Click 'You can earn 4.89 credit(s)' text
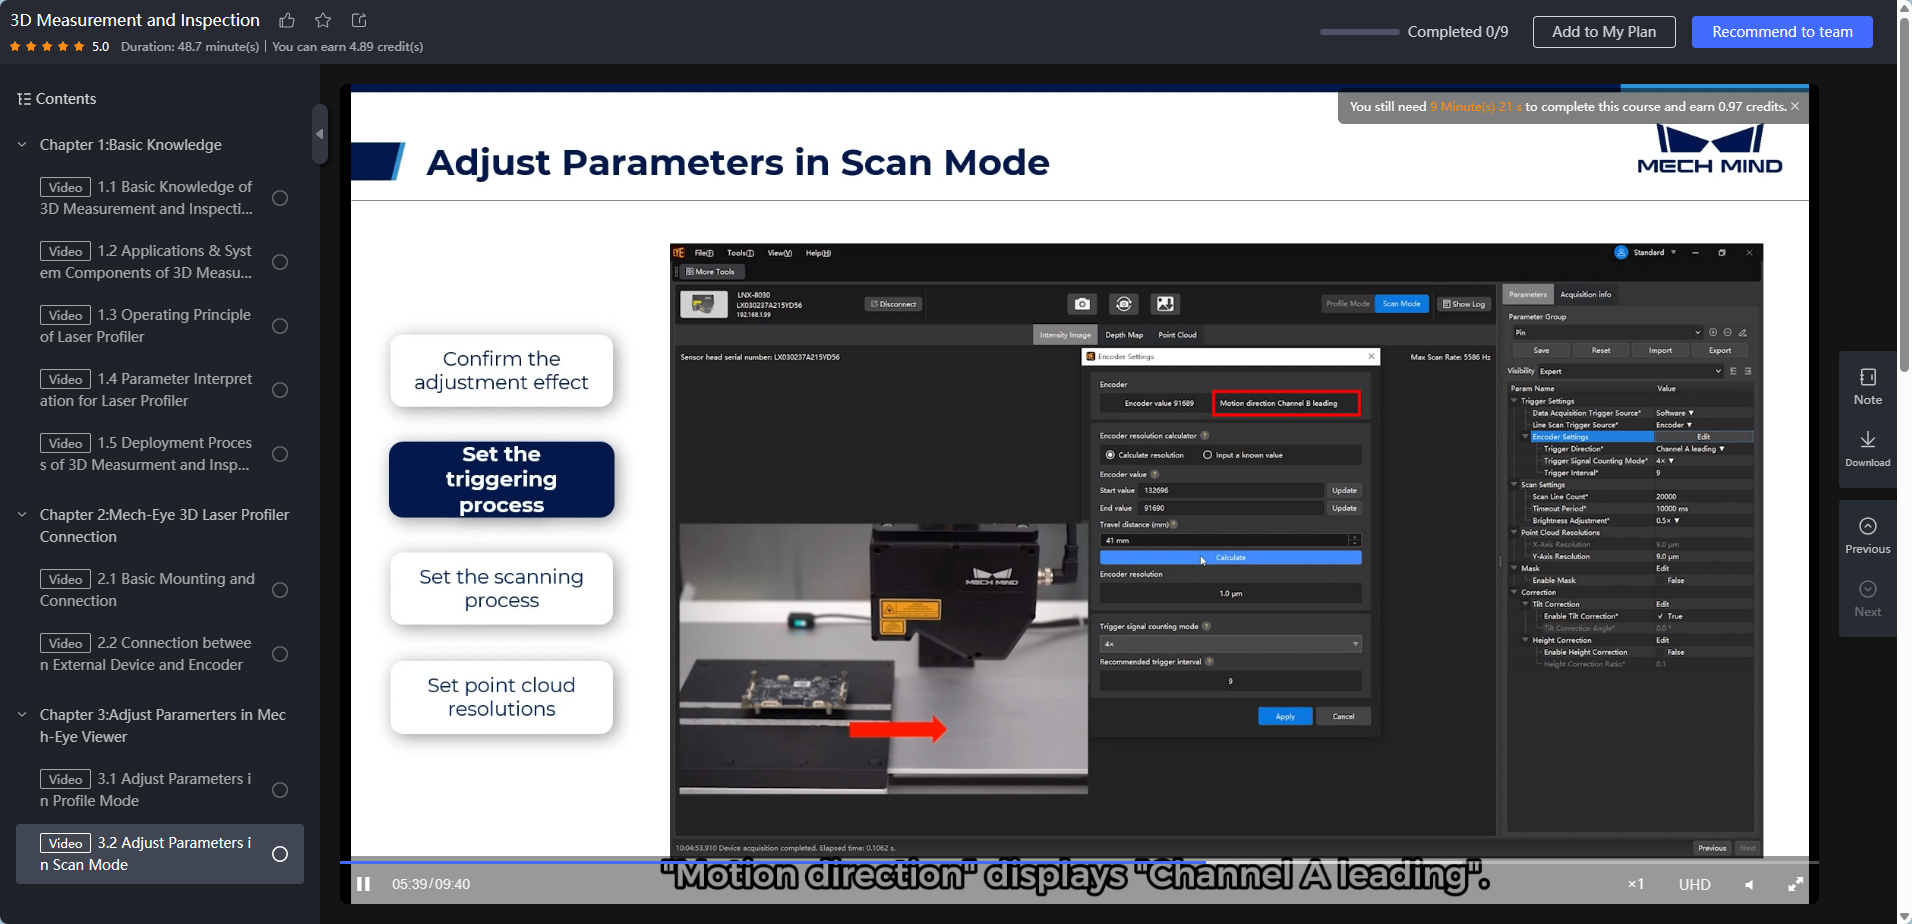 [347, 46]
